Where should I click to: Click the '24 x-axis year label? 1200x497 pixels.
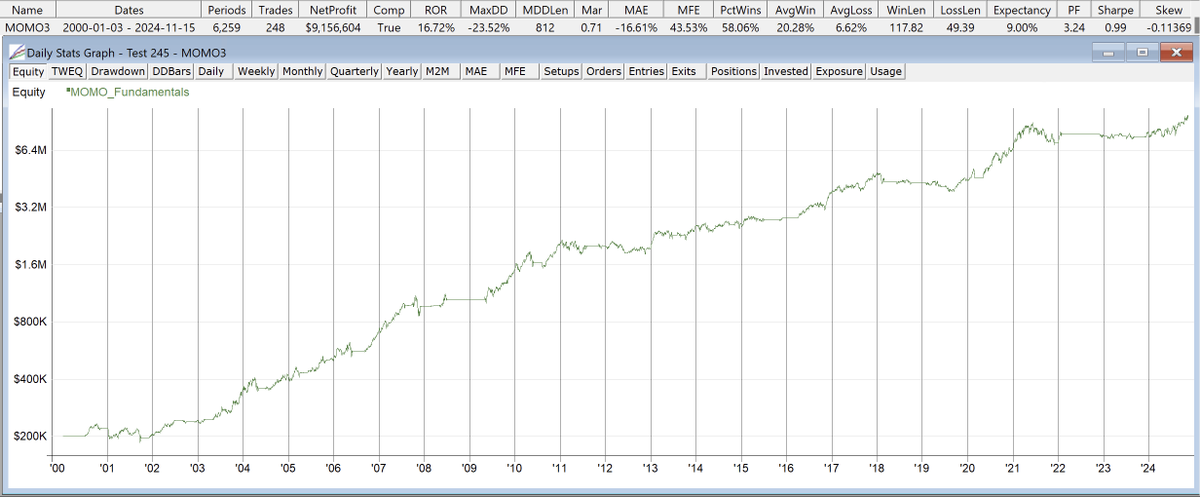pos(1148,467)
